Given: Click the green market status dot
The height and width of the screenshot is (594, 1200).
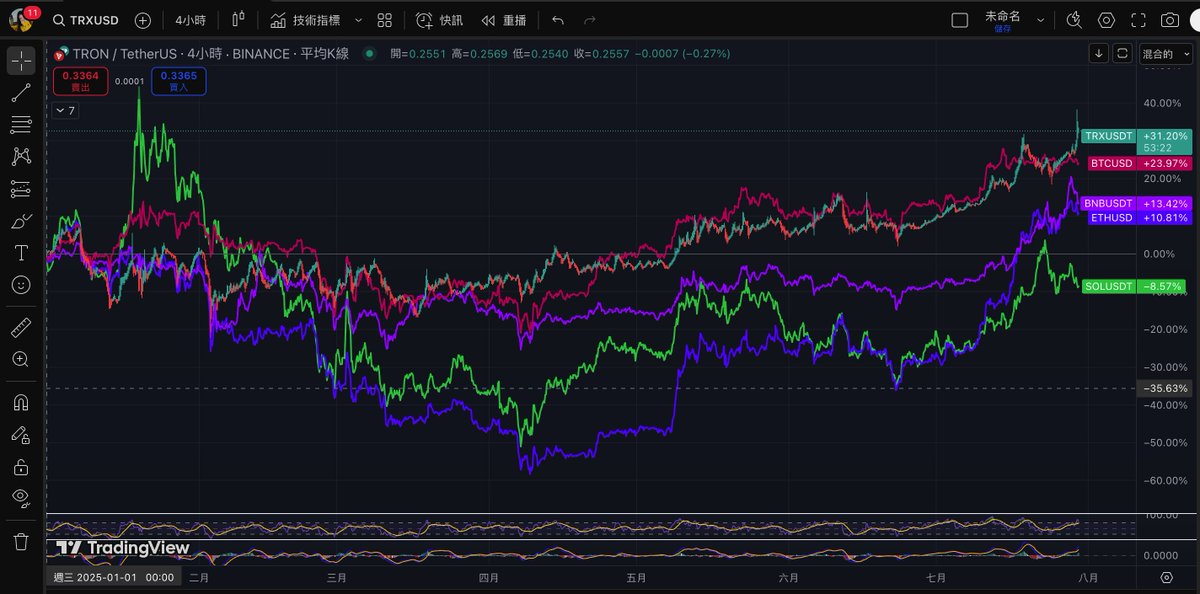Looking at the screenshot, I should pos(369,54).
